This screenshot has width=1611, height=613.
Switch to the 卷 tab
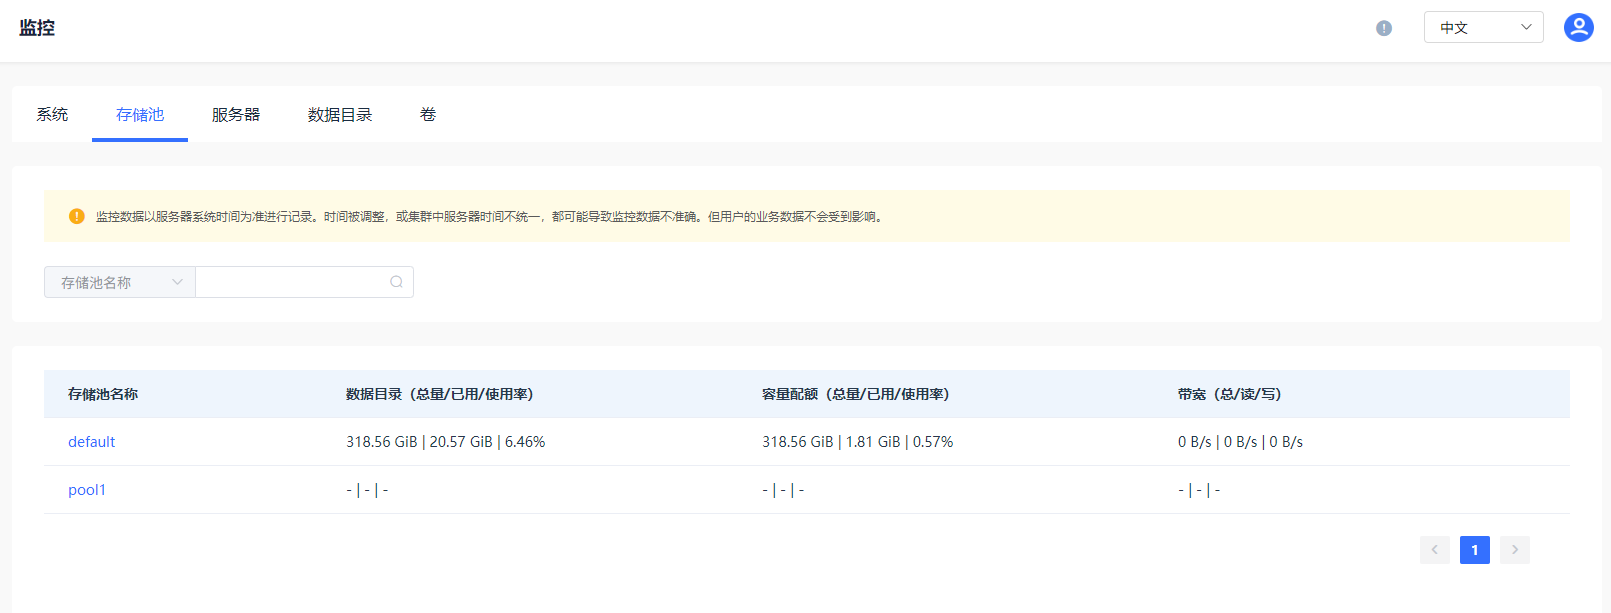point(428,114)
